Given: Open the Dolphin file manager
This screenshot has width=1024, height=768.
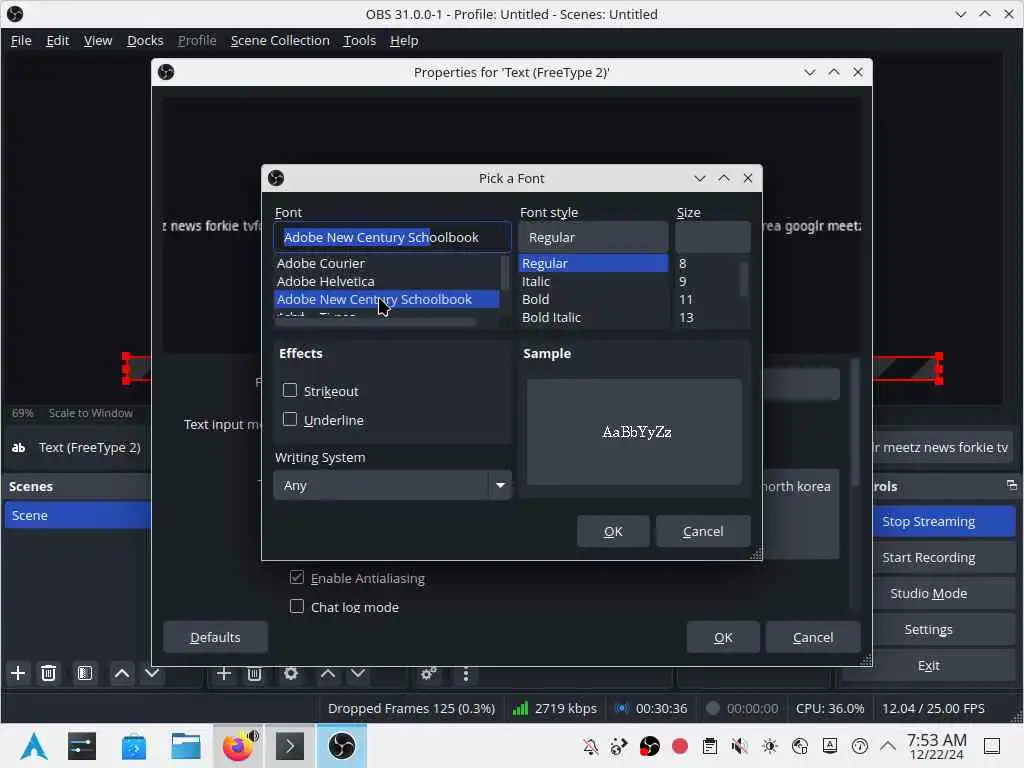Looking at the screenshot, I should (x=185, y=746).
